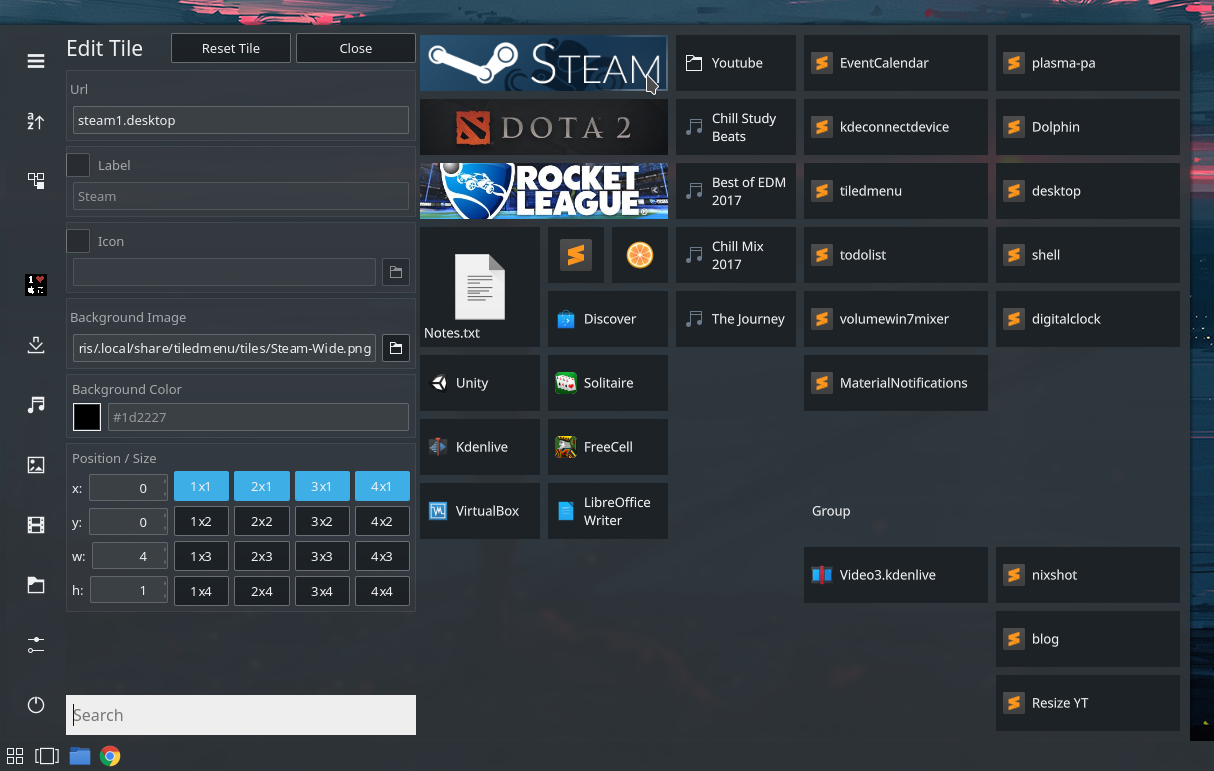Image resolution: width=1214 pixels, height=771 pixels.
Task: Switch to alphabetical sort view
Action: (36, 121)
